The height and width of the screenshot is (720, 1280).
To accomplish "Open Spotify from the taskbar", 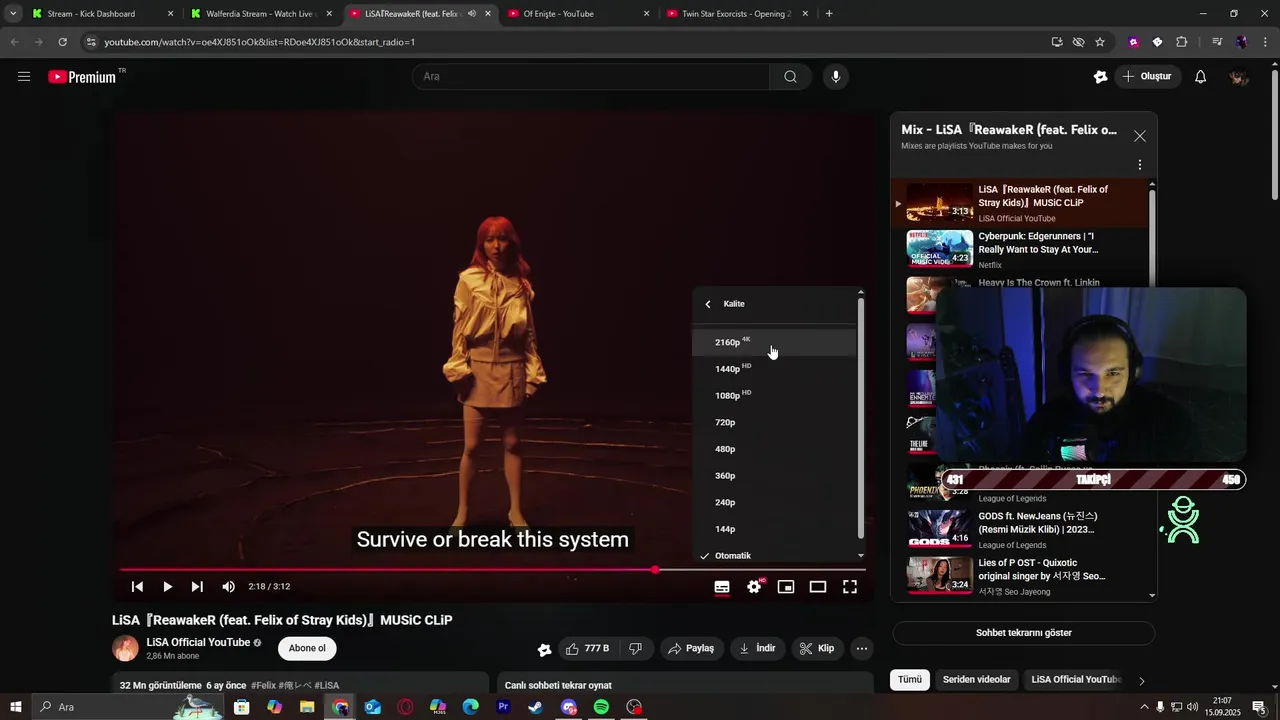I will click(x=601, y=707).
